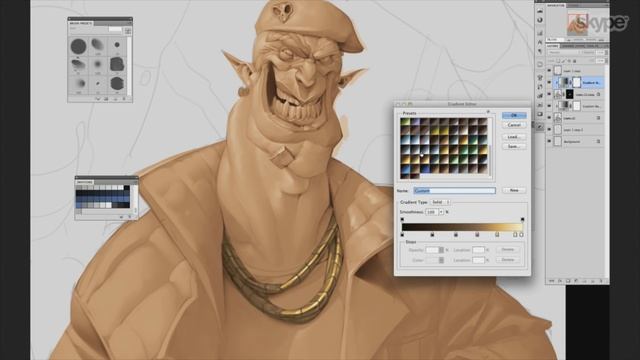Click the Brush Presets panel scrollbar
Viewport: 640px width, 360px height.
(x=129, y=66)
